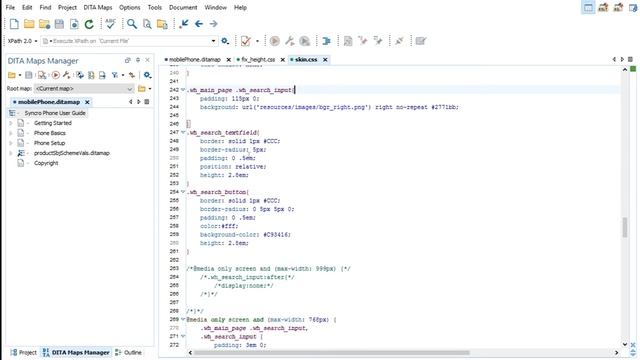This screenshot has height=360, width=640.
Task: Open the Tools menu
Action: 155,7
